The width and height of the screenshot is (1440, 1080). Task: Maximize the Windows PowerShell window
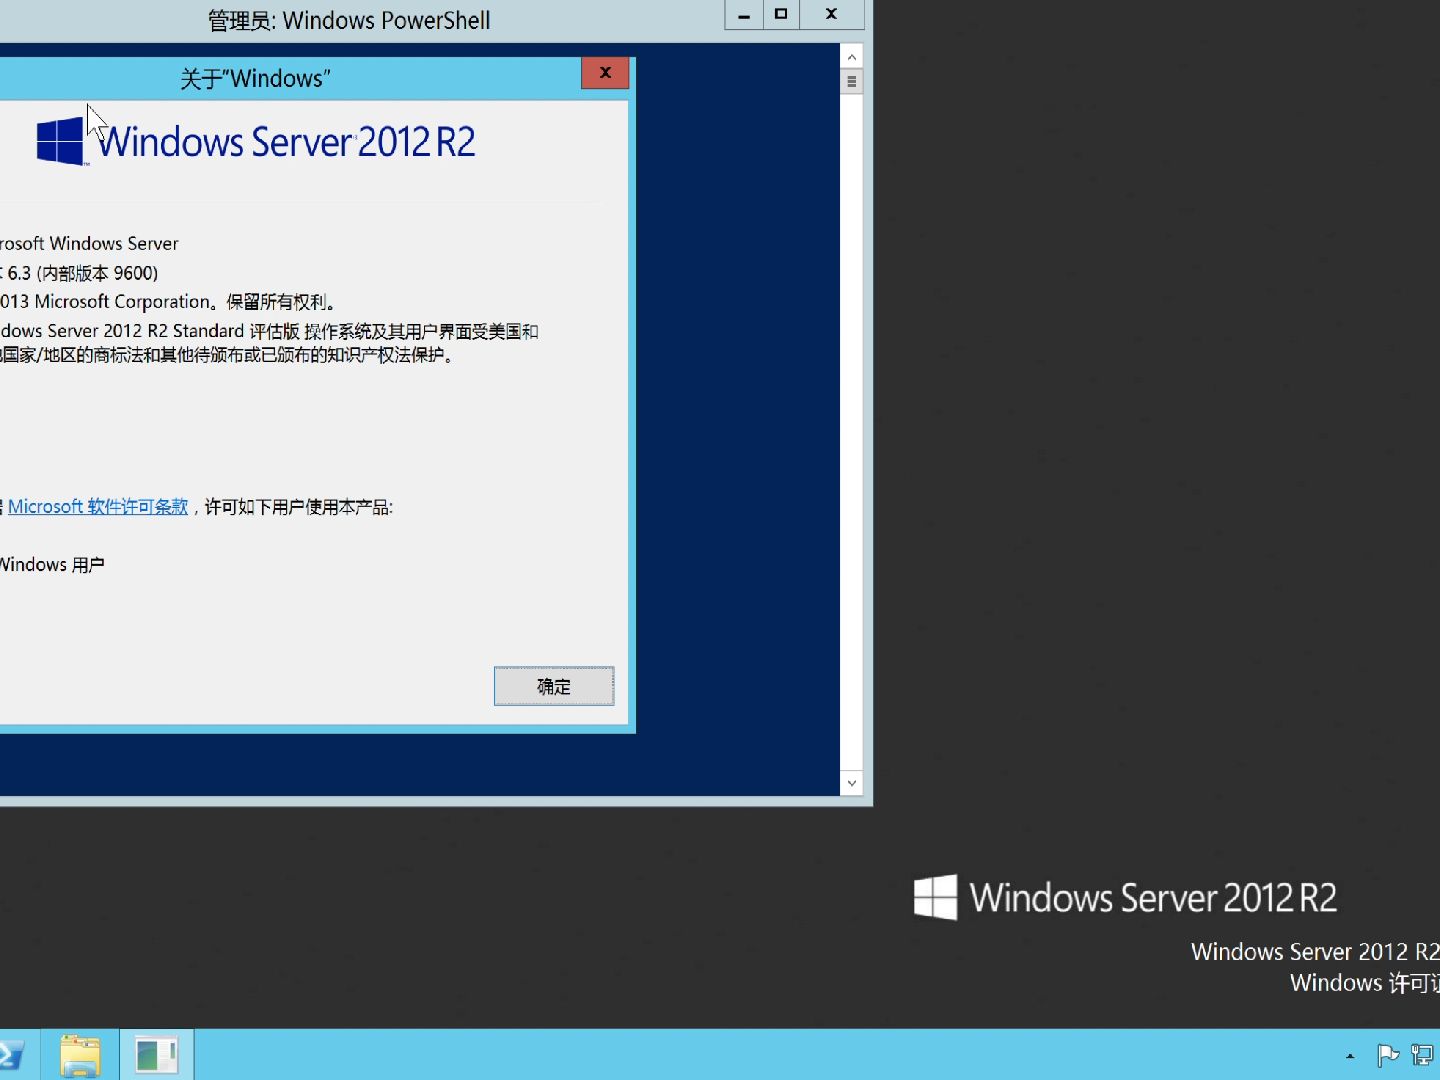(x=781, y=15)
